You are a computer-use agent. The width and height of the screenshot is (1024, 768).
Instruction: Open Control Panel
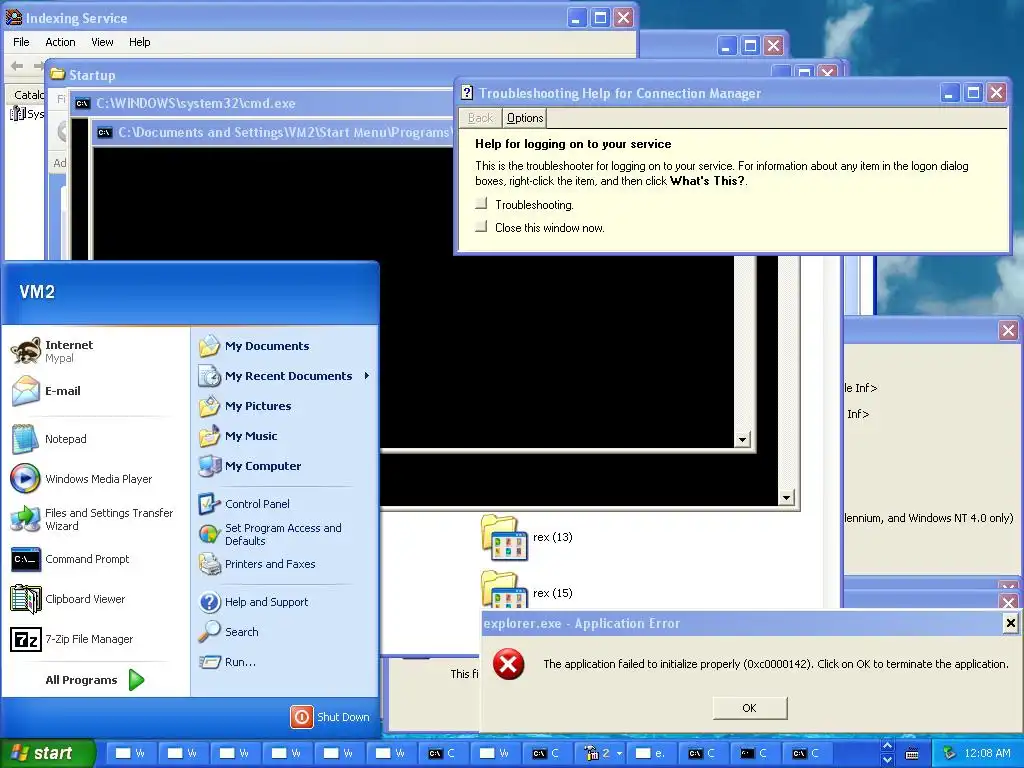pos(285,504)
